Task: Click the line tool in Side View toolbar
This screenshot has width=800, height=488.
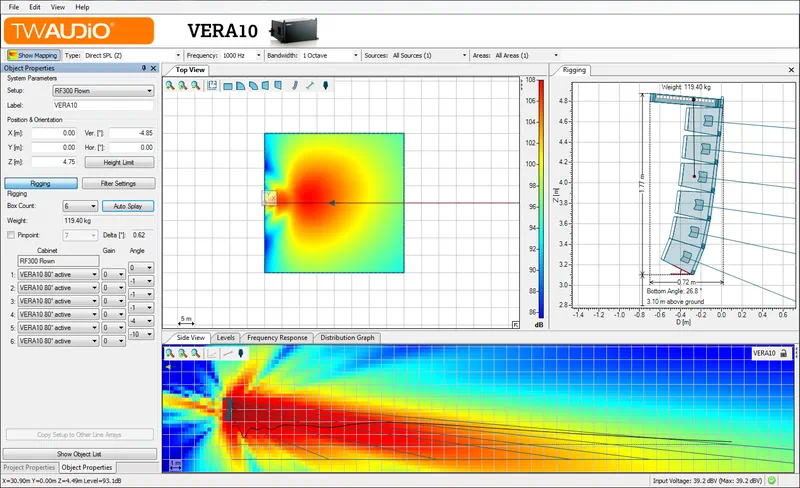Action: click(228, 353)
